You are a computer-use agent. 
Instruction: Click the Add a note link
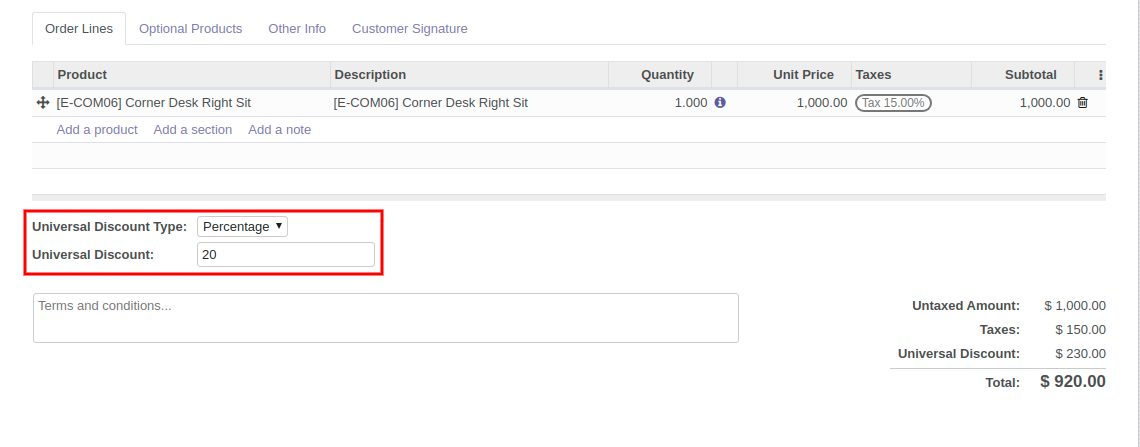(279, 130)
